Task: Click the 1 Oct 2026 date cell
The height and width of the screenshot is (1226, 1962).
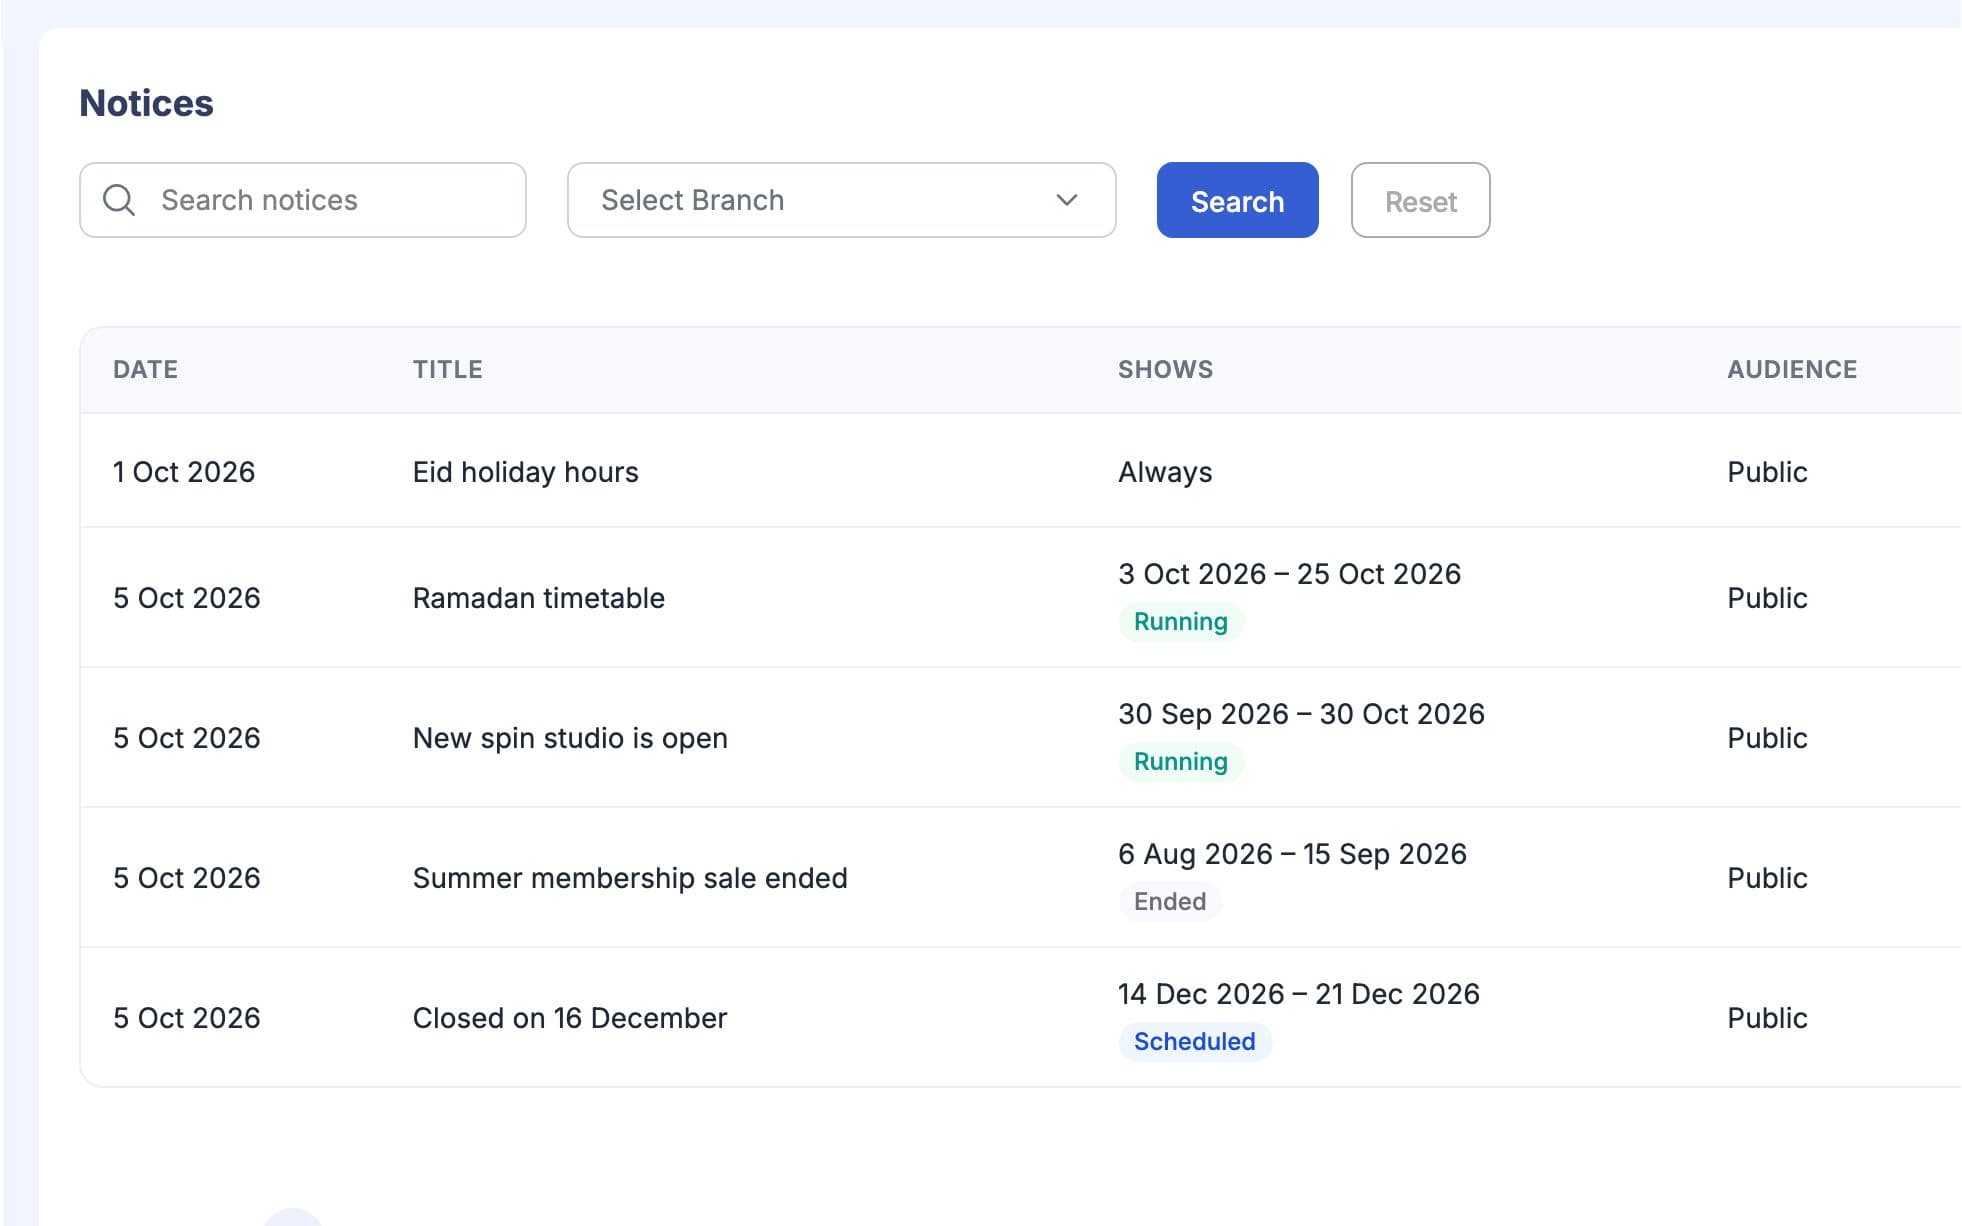Action: 184,472
